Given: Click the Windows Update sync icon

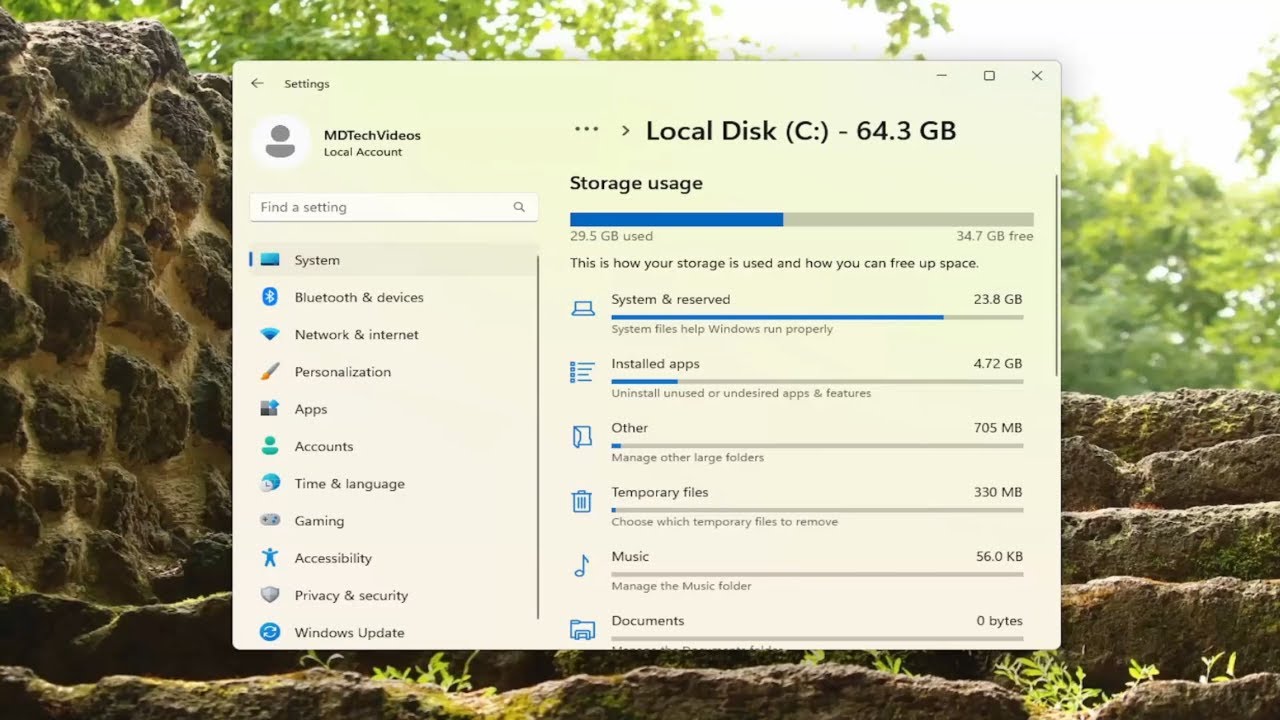Looking at the screenshot, I should pyautogui.click(x=270, y=632).
